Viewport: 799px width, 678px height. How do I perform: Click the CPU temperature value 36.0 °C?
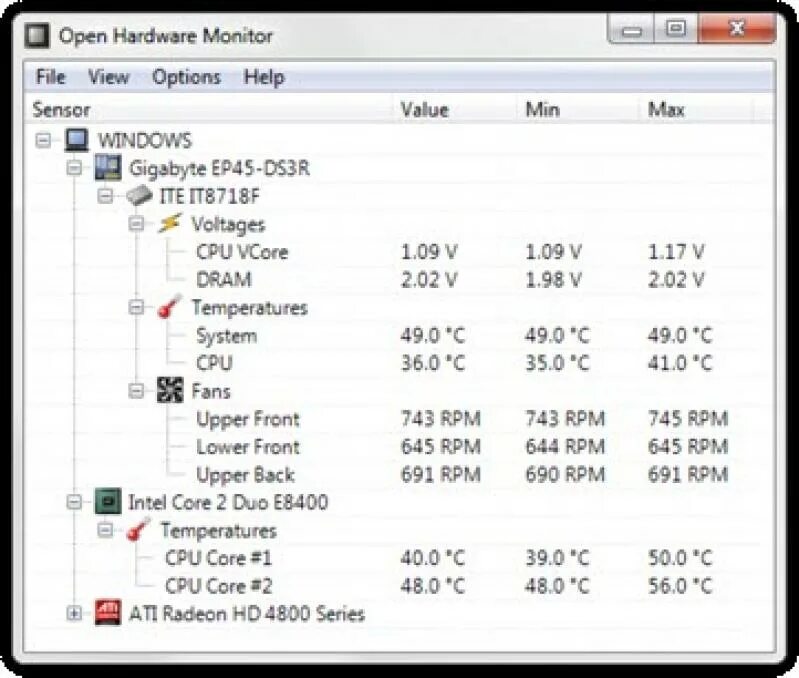(x=433, y=363)
